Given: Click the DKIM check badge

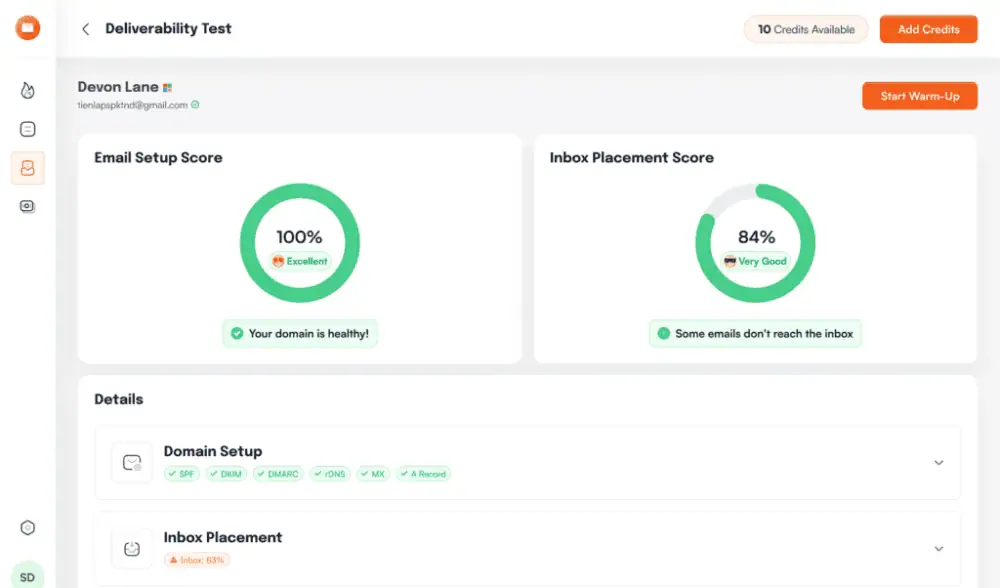Looking at the screenshot, I should pos(227,474).
